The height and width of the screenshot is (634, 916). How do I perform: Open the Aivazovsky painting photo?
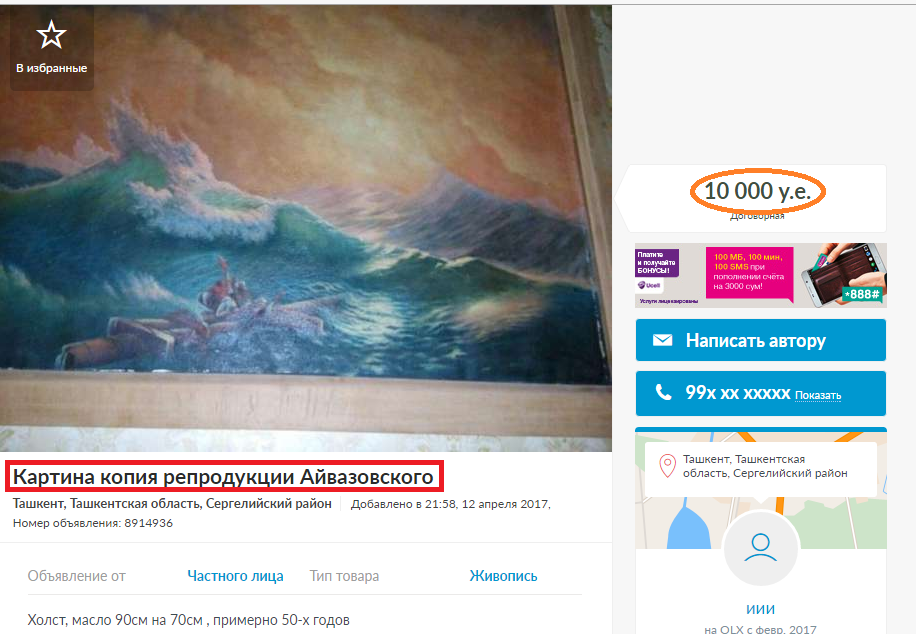click(306, 228)
